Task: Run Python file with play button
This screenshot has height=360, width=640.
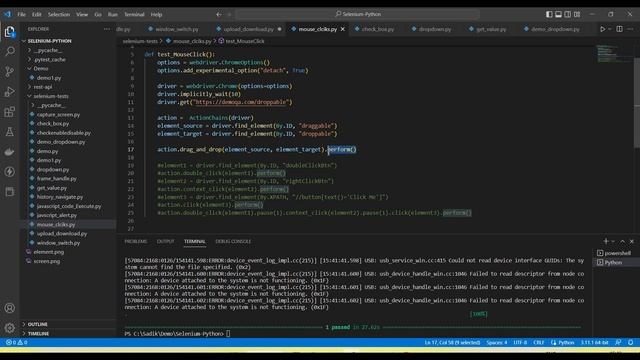Action: [602, 29]
